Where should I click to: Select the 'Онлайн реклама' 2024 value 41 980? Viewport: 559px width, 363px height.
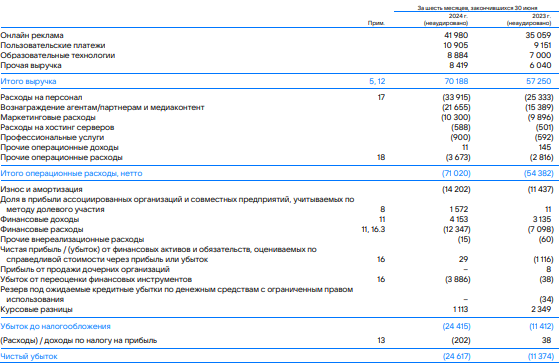[x=456, y=35]
